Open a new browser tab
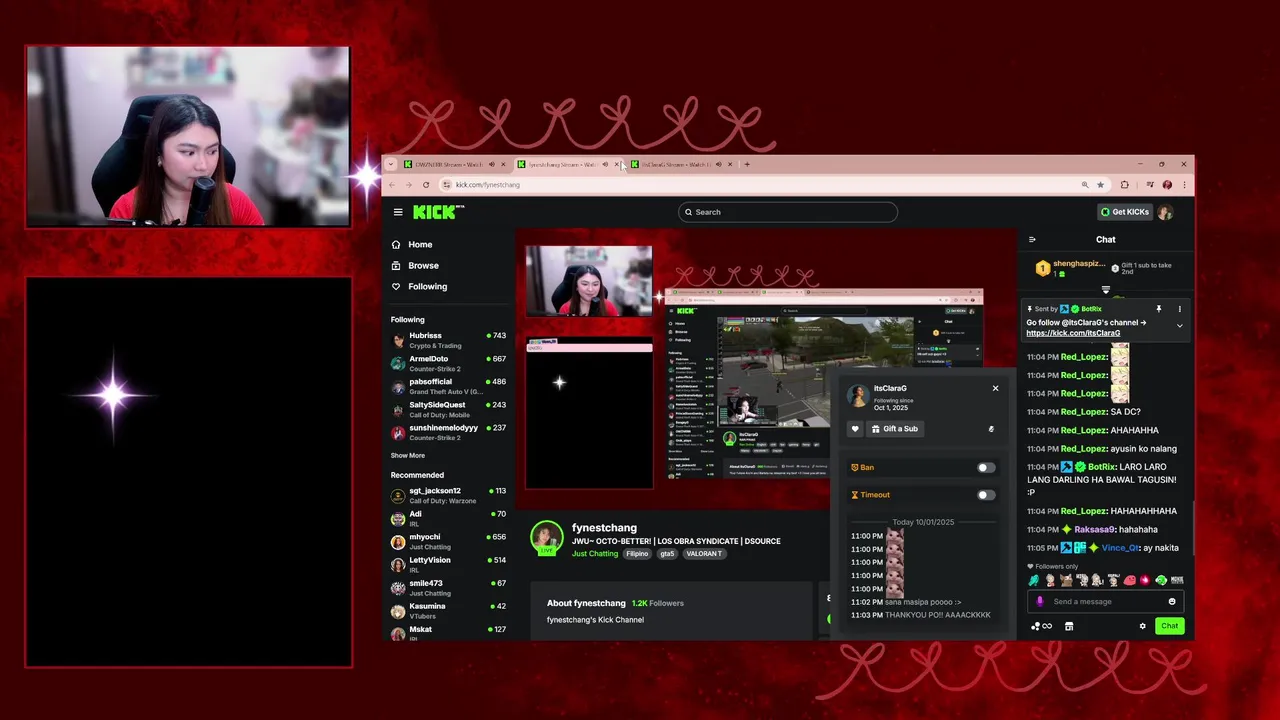The height and width of the screenshot is (720, 1280). point(747,164)
